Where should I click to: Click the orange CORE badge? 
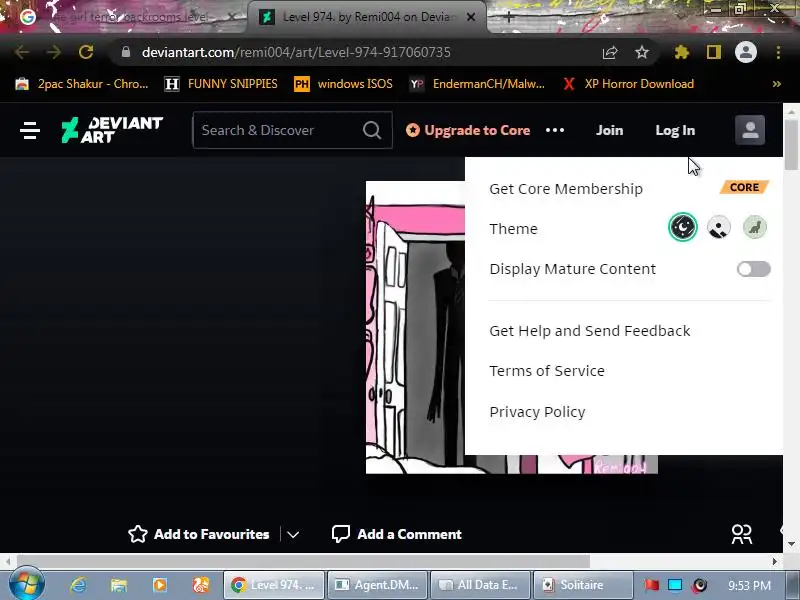[744, 187]
